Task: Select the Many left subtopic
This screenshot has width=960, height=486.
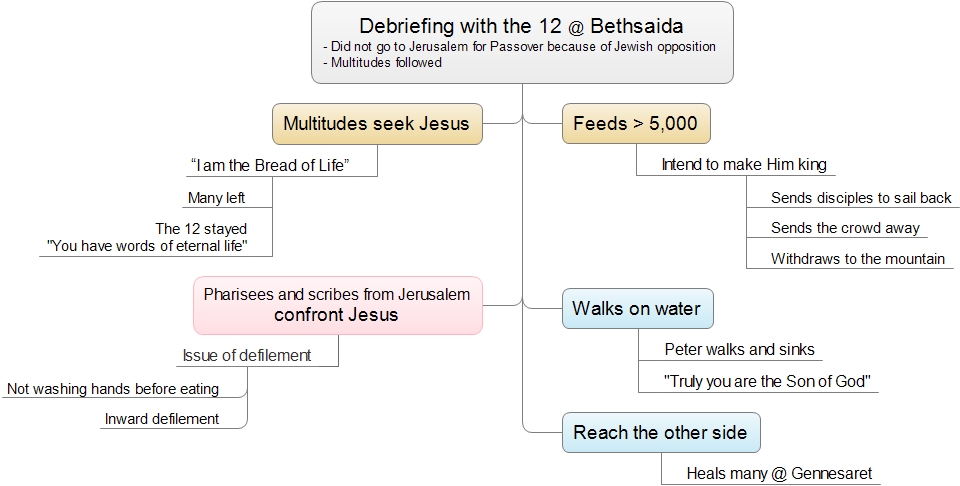Action: (x=216, y=198)
